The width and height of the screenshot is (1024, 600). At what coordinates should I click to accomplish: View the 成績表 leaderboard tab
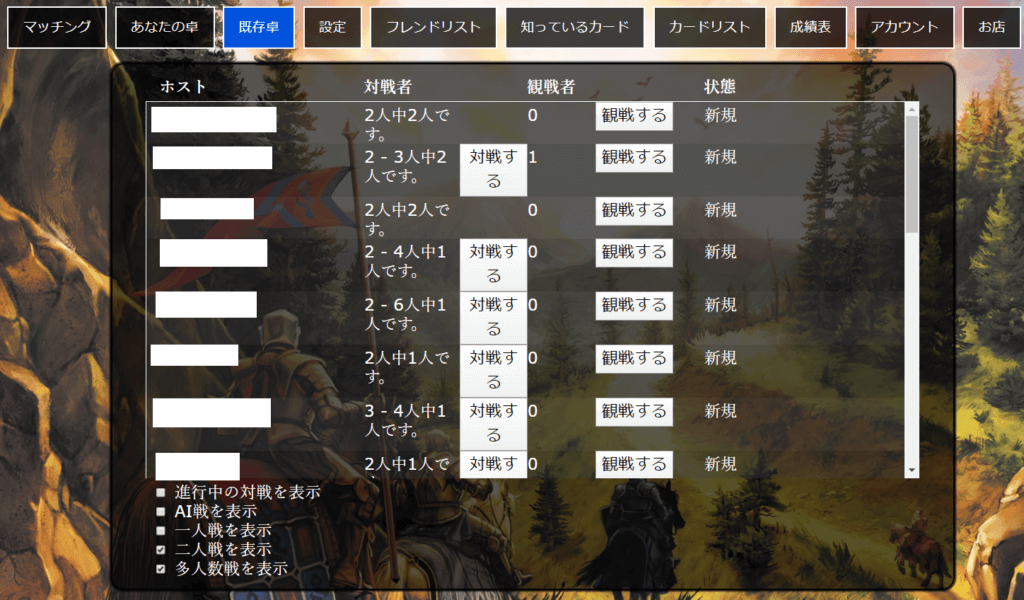tap(809, 27)
